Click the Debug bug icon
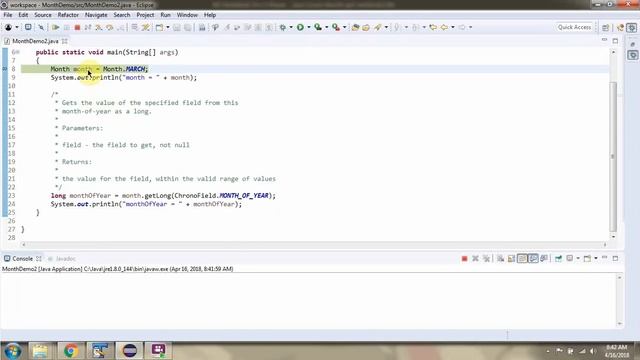The height and width of the screenshot is (360, 640). coord(282,27)
